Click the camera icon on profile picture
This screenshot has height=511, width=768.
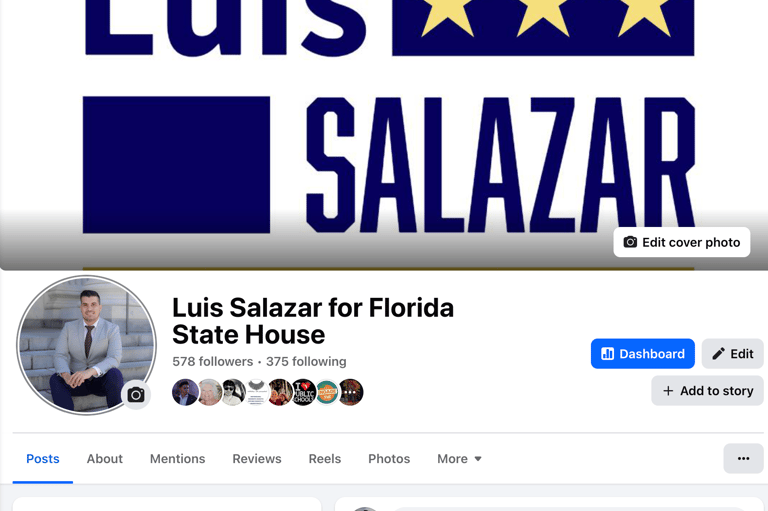coord(136,394)
